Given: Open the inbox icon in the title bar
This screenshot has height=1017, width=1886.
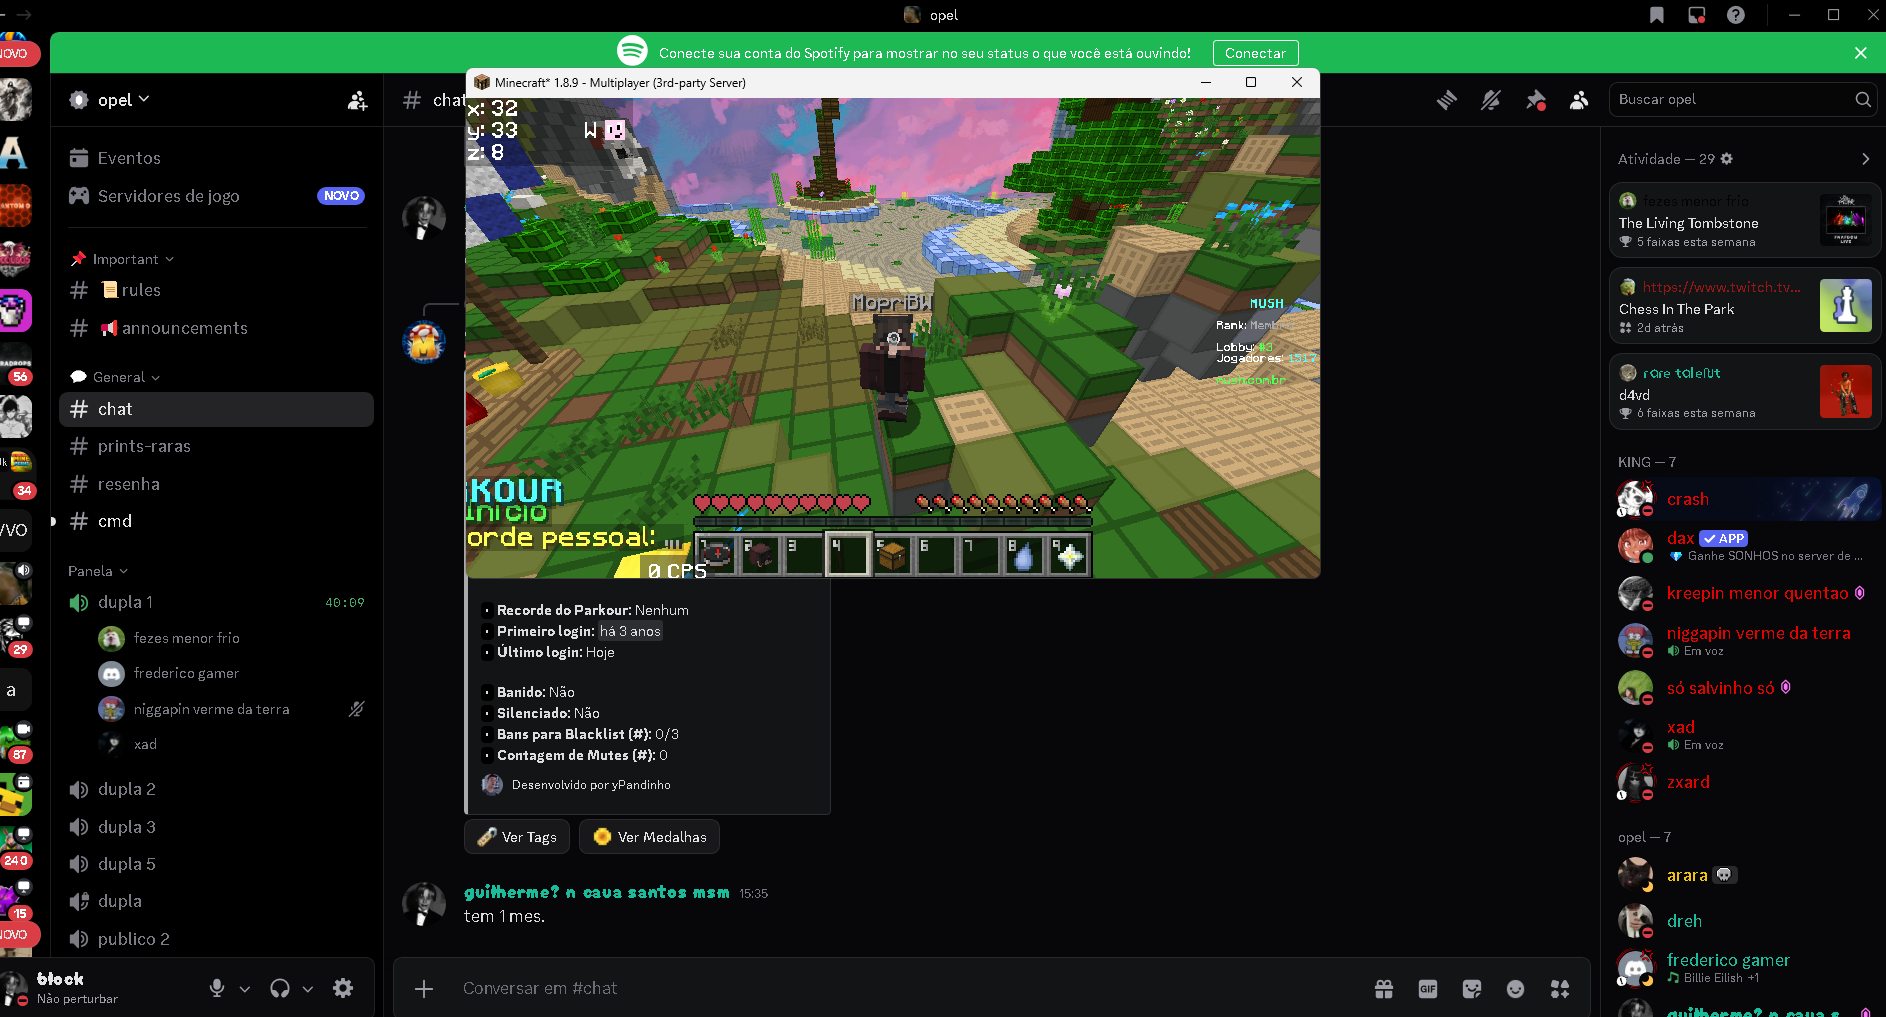Looking at the screenshot, I should (1697, 15).
